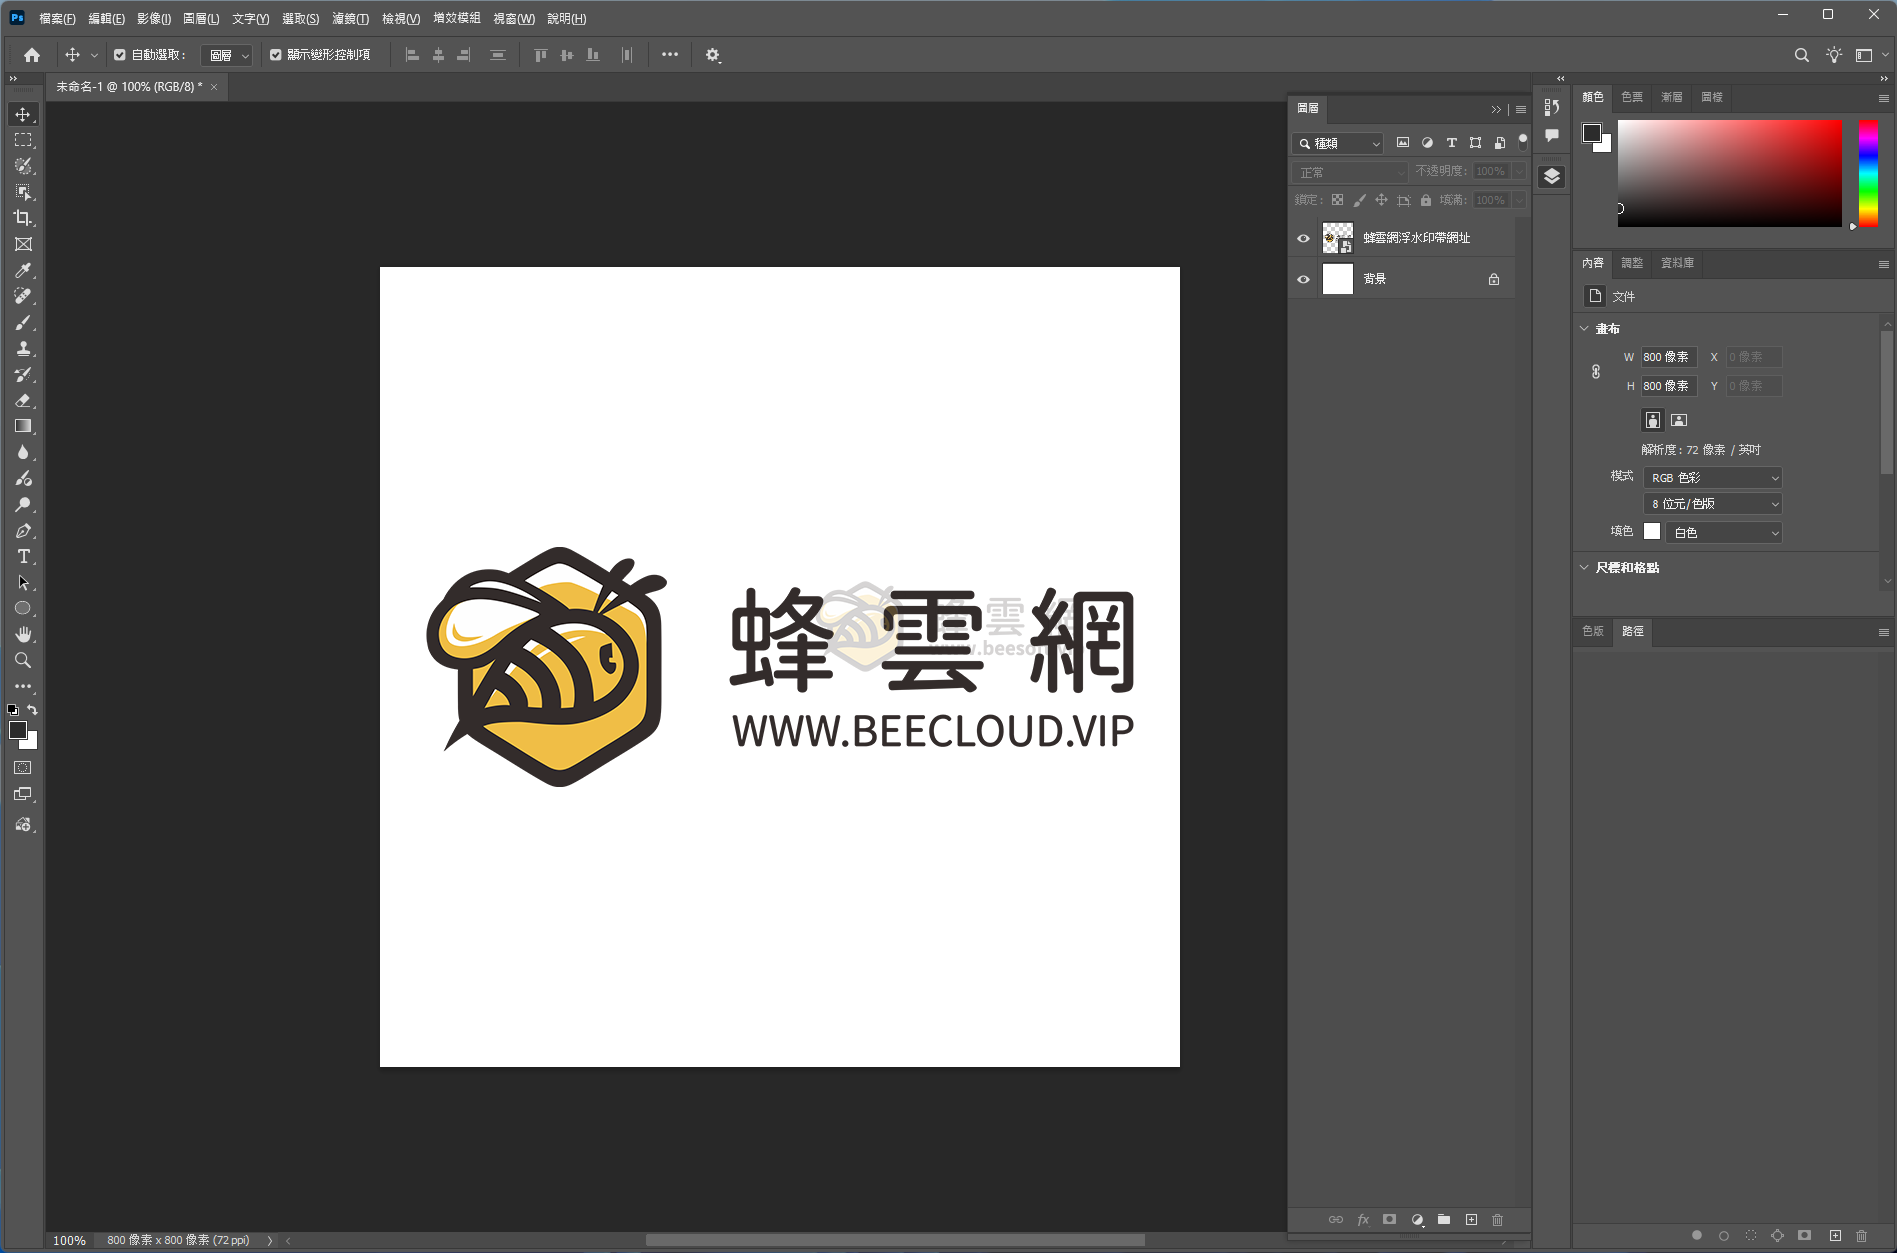This screenshot has height=1253, width=1897.
Task: Toggle Quick Mask mode
Action: coord(23,768)
